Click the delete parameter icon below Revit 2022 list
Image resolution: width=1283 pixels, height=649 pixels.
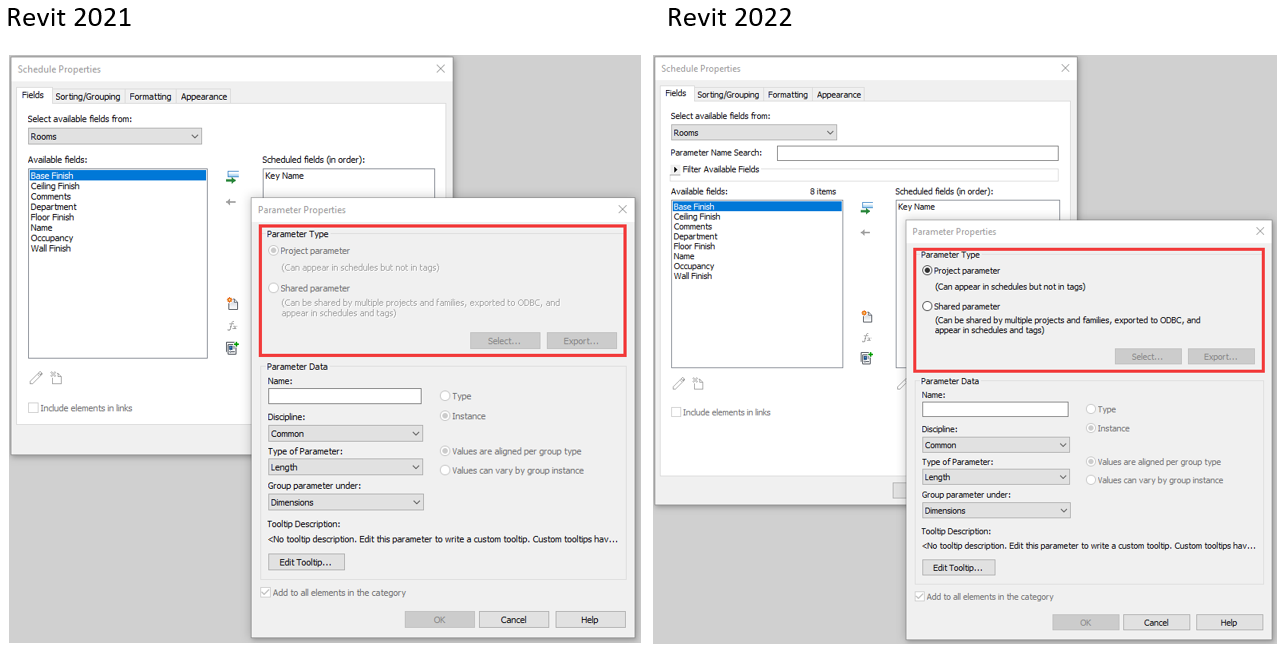coord(698,383)
